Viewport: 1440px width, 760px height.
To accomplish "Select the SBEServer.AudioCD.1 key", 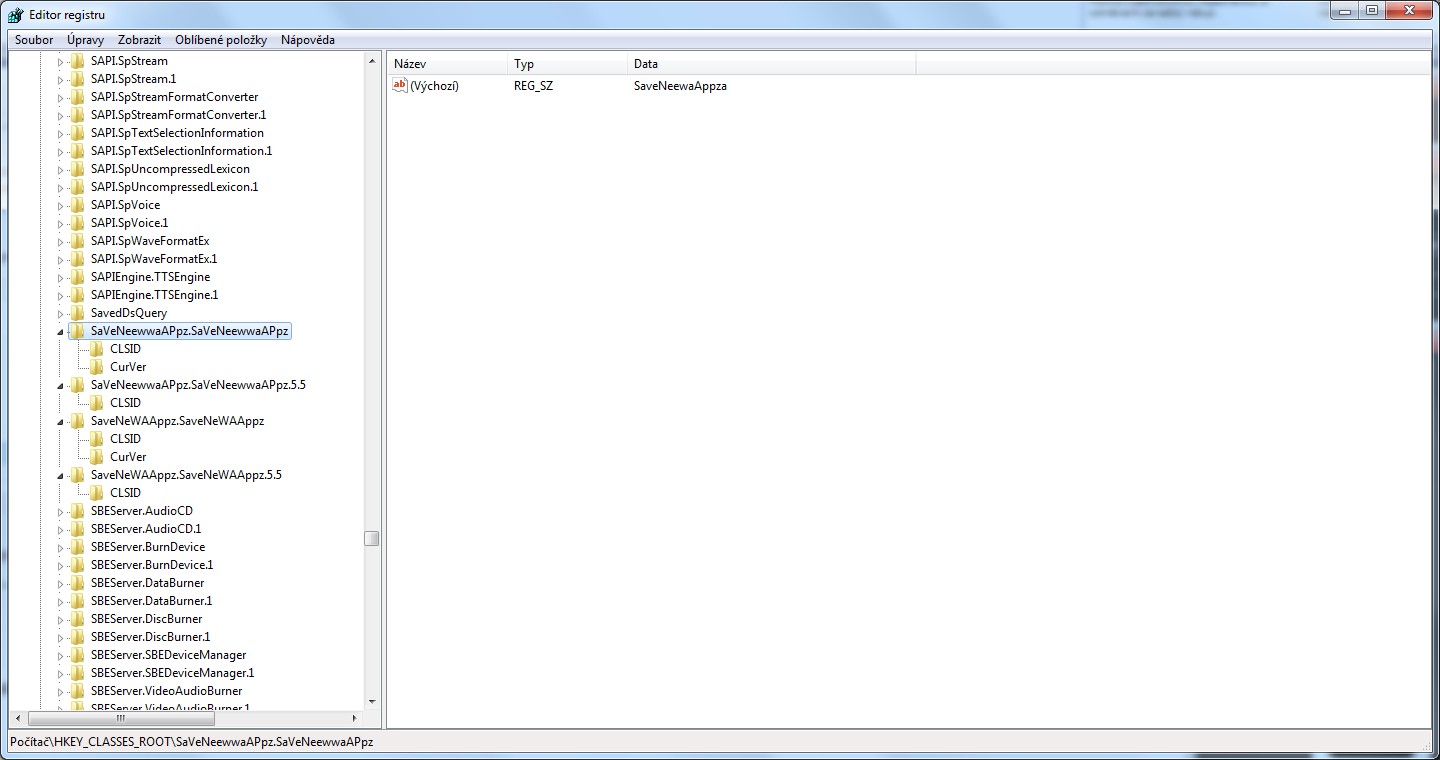I will (146, 529).
